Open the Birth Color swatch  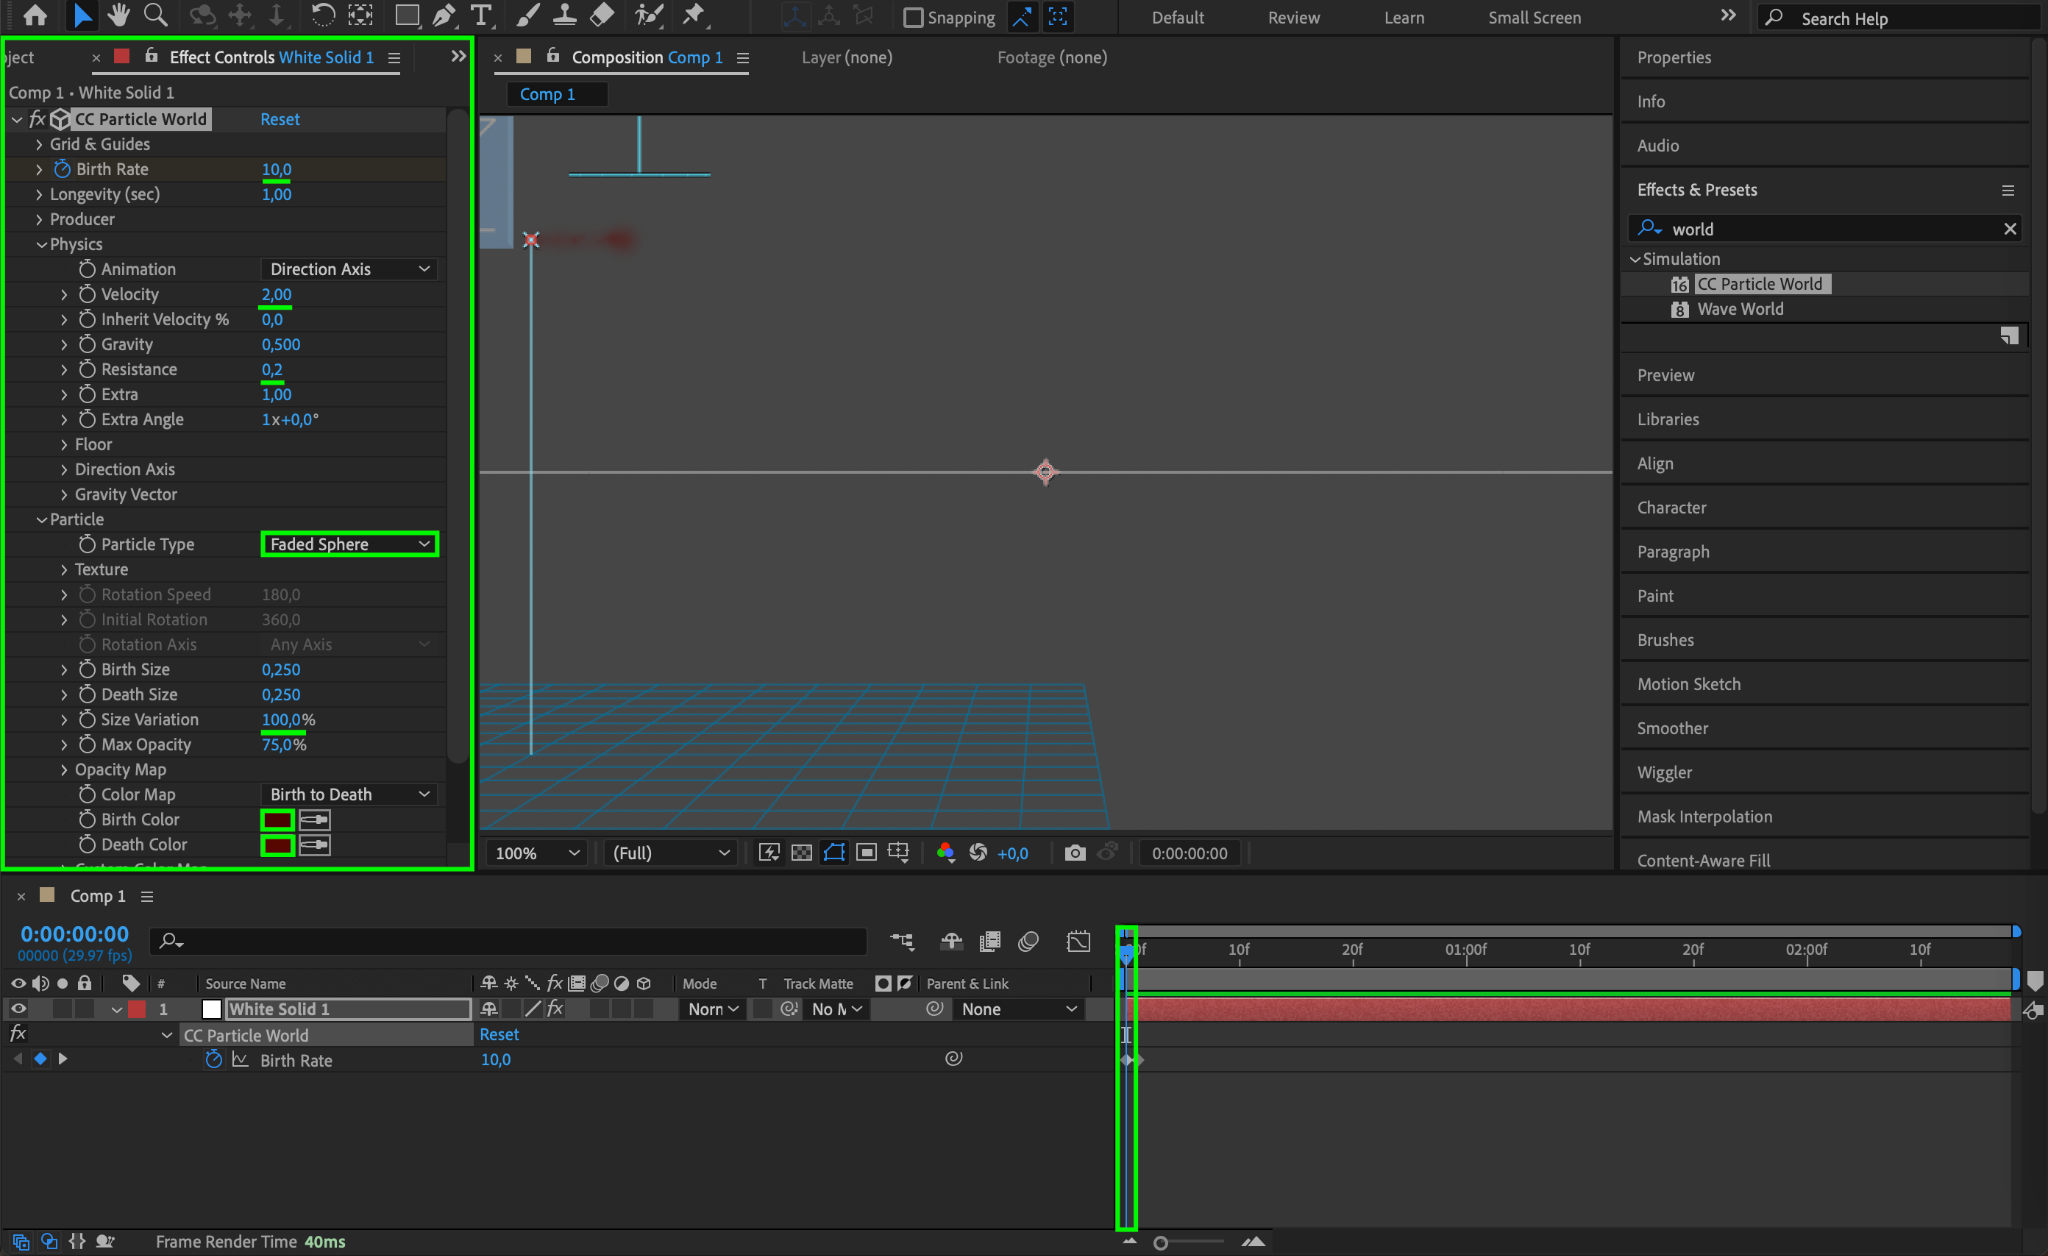277,820
